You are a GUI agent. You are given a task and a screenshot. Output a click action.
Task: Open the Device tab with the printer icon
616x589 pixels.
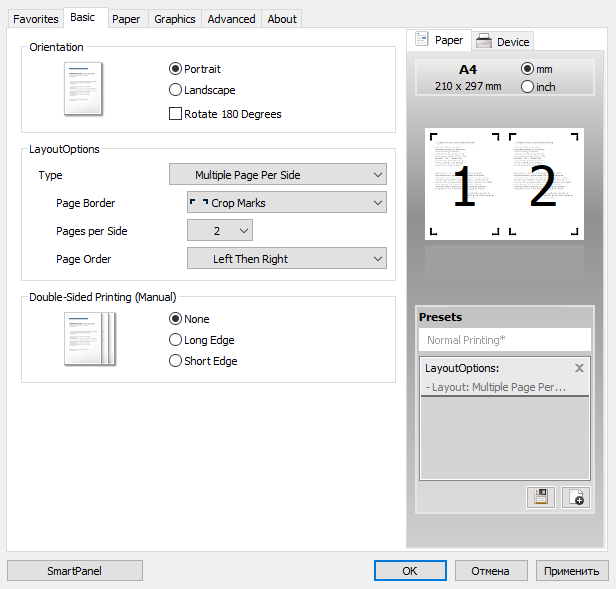click(x=502, y=41)
